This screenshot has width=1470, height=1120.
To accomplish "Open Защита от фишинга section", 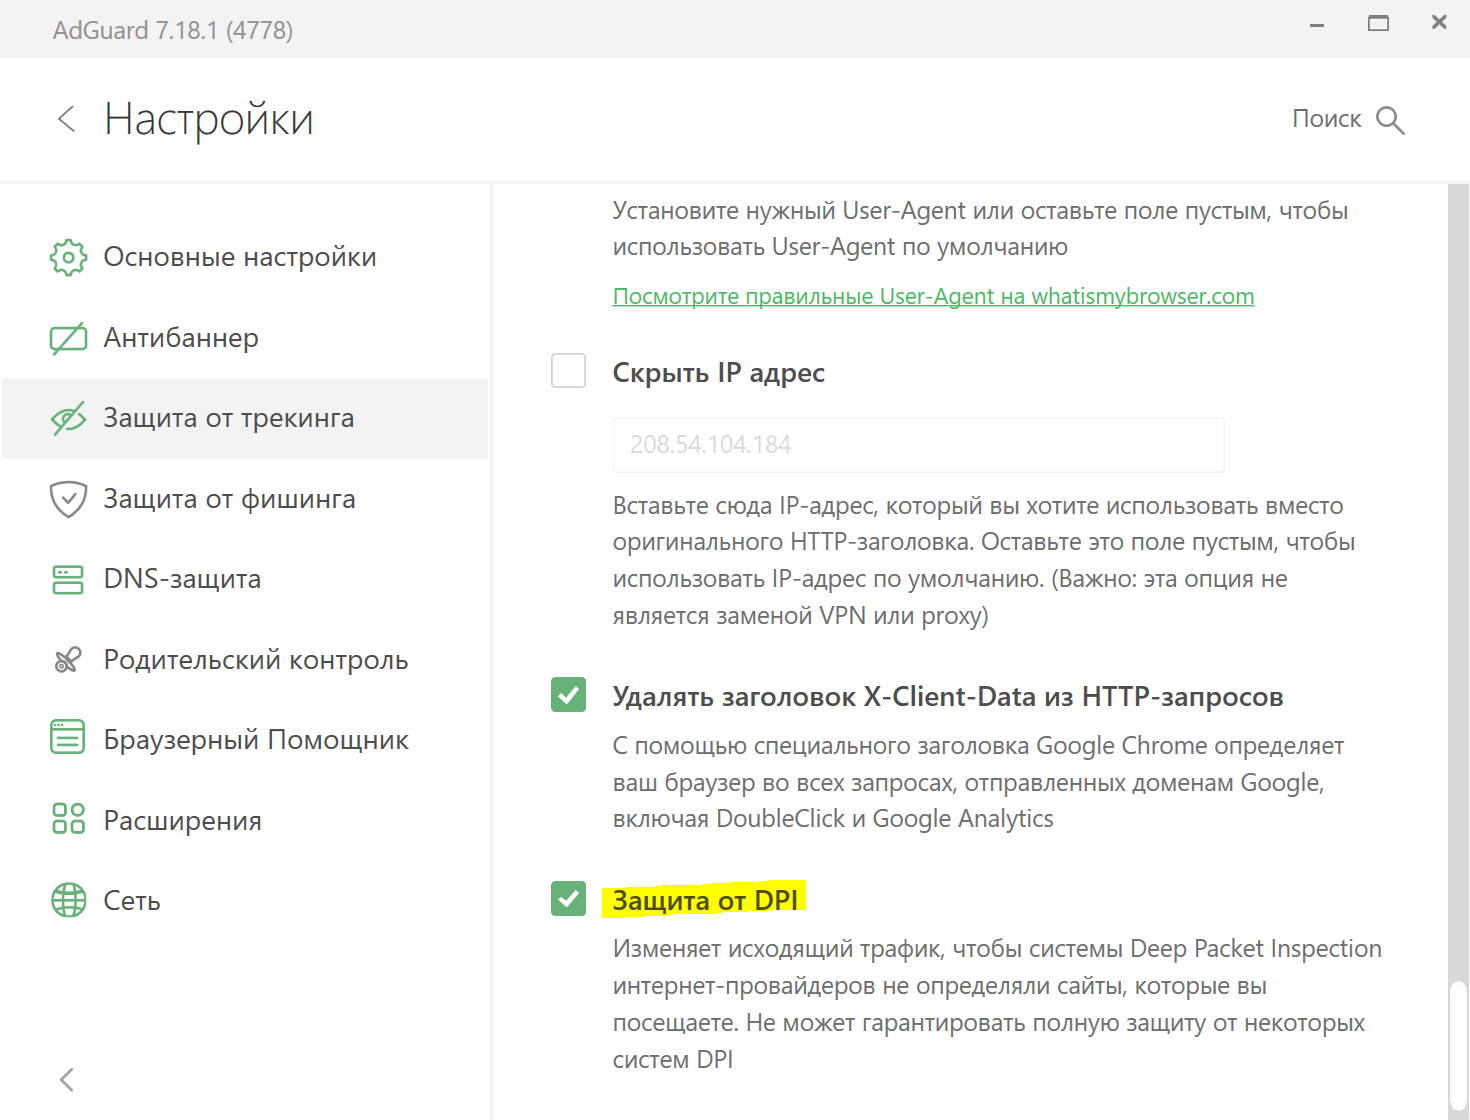I will [245, 499].
